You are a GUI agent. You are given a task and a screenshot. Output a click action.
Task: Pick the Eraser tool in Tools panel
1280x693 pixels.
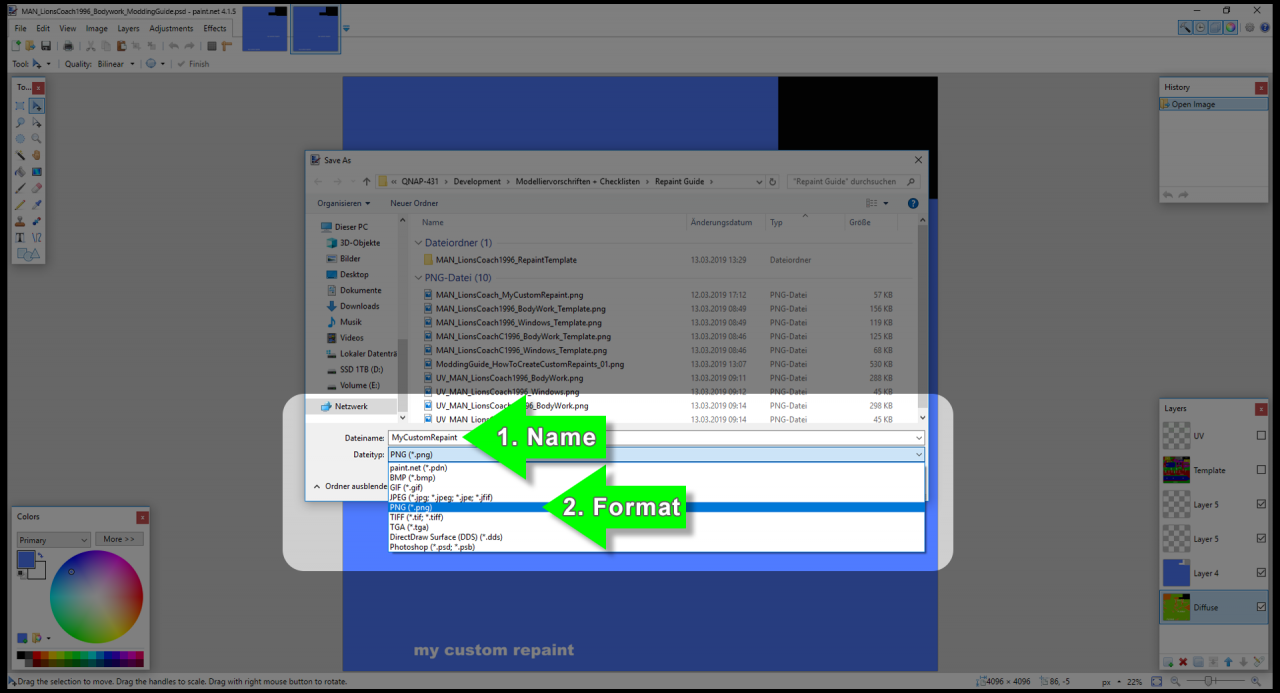(x=36, y=188)
